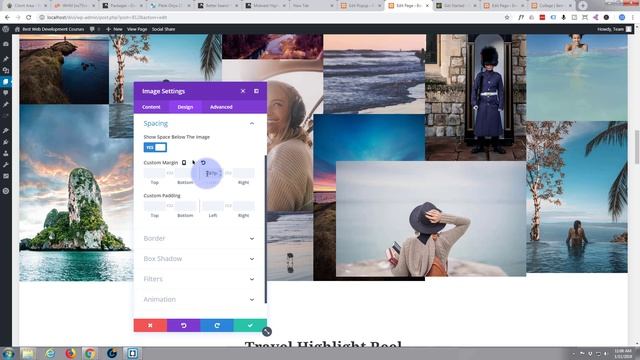Bookmark this page with star icon

click(x=507, y=18)
